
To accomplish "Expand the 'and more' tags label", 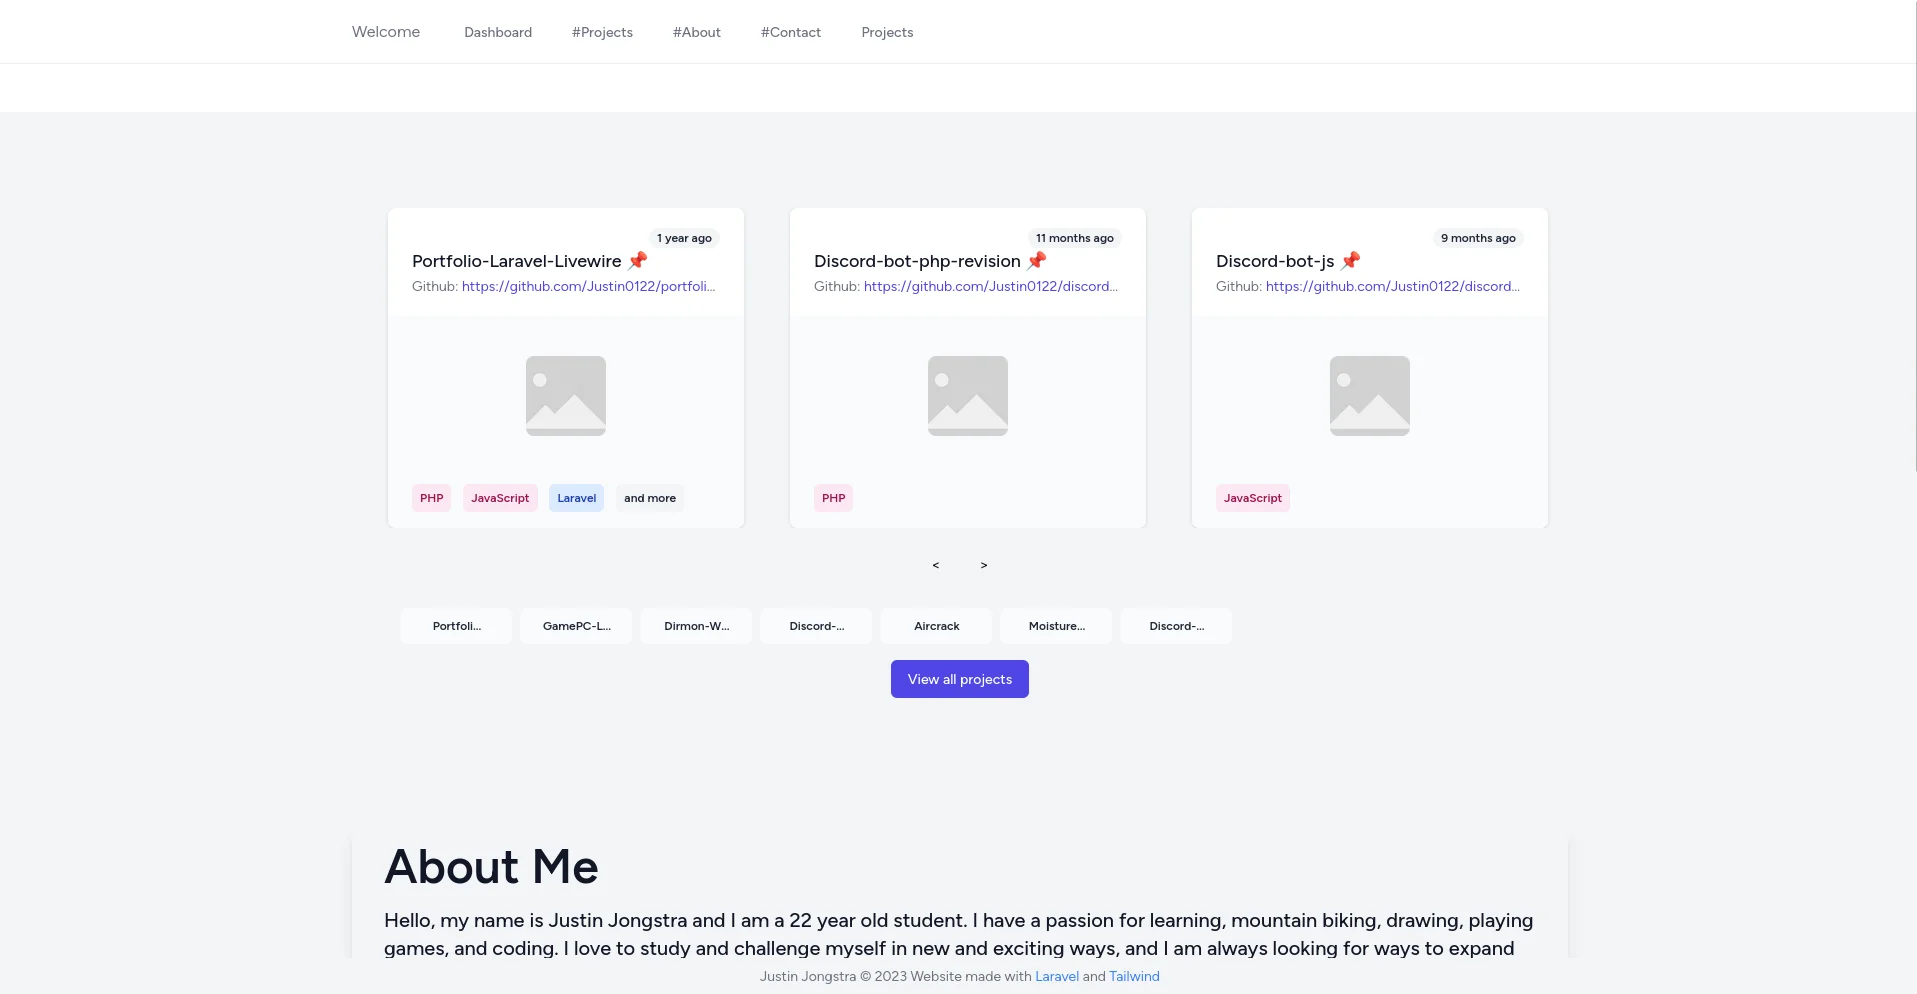I will [x=649, y=497].
